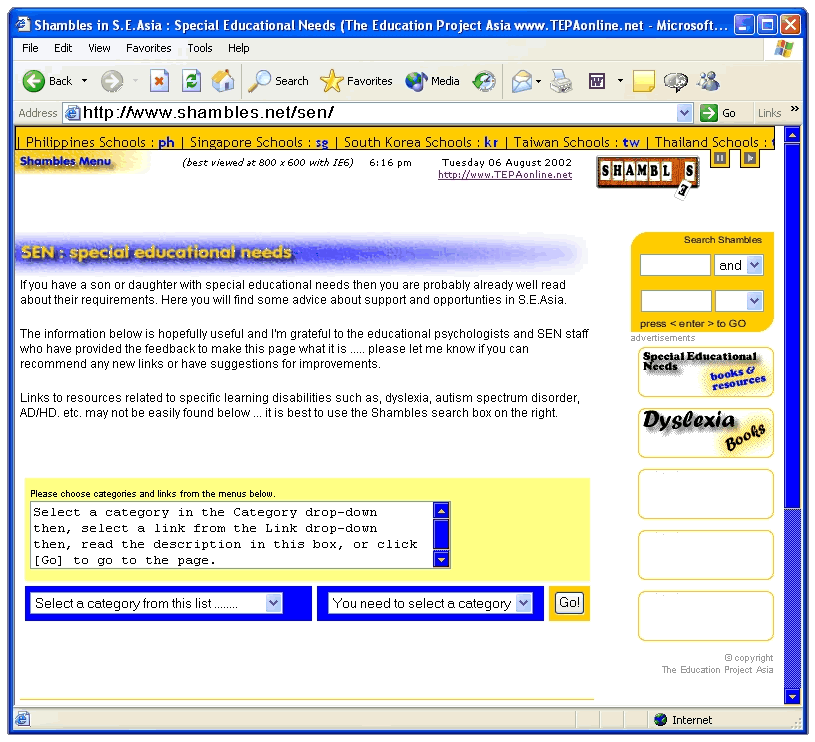Click the page scrollbar's down arrow
The width and height of the screenshot is (815, 742).
tap(793, 696)
